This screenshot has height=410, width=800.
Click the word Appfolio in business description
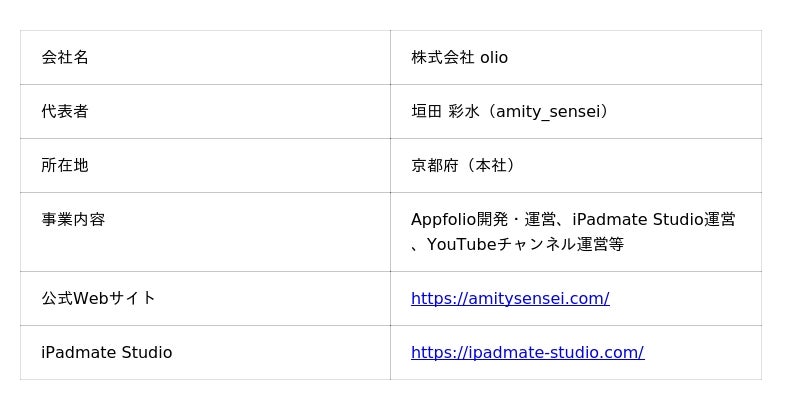pos(443,219)
